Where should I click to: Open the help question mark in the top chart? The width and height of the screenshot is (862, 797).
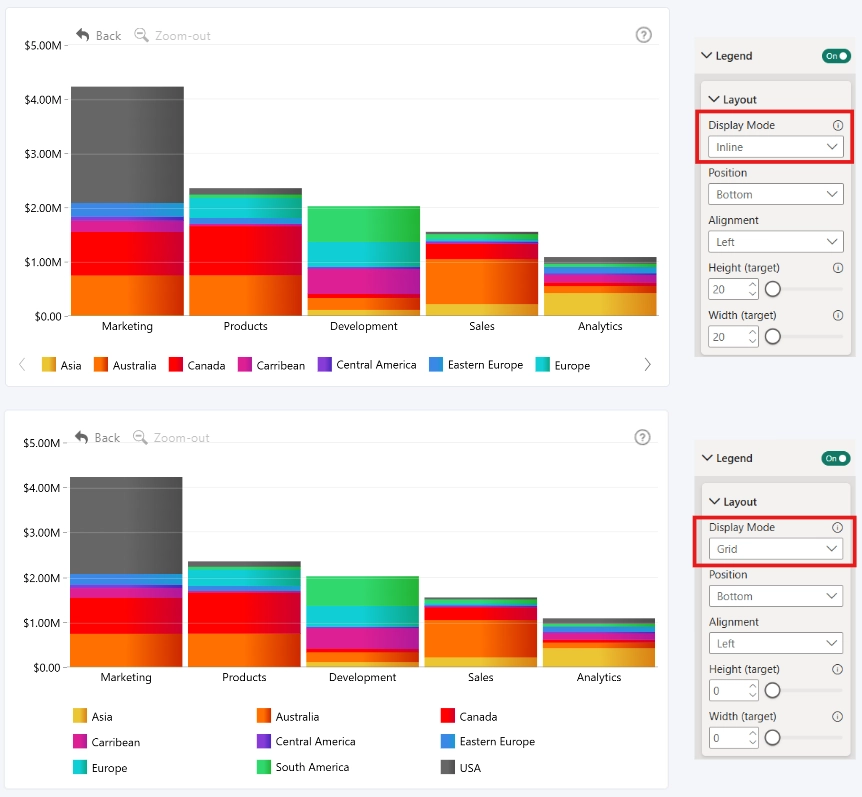click(x=644, y=35)
